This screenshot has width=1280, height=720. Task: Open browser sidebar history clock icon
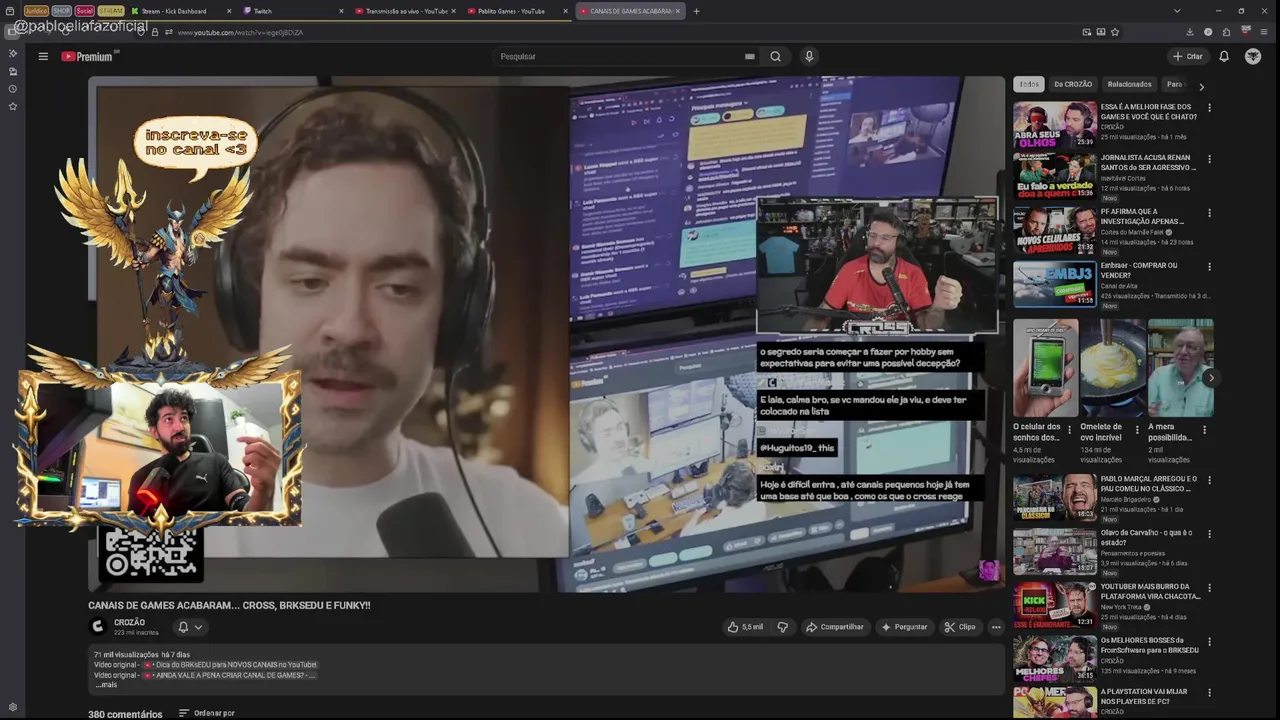(12, 89)
